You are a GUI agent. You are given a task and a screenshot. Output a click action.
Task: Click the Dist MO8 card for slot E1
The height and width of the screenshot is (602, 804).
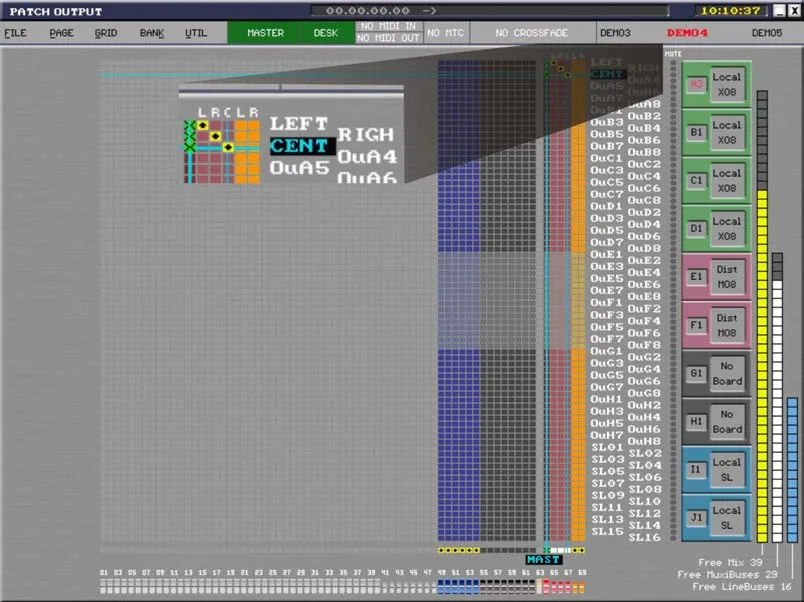727,277
